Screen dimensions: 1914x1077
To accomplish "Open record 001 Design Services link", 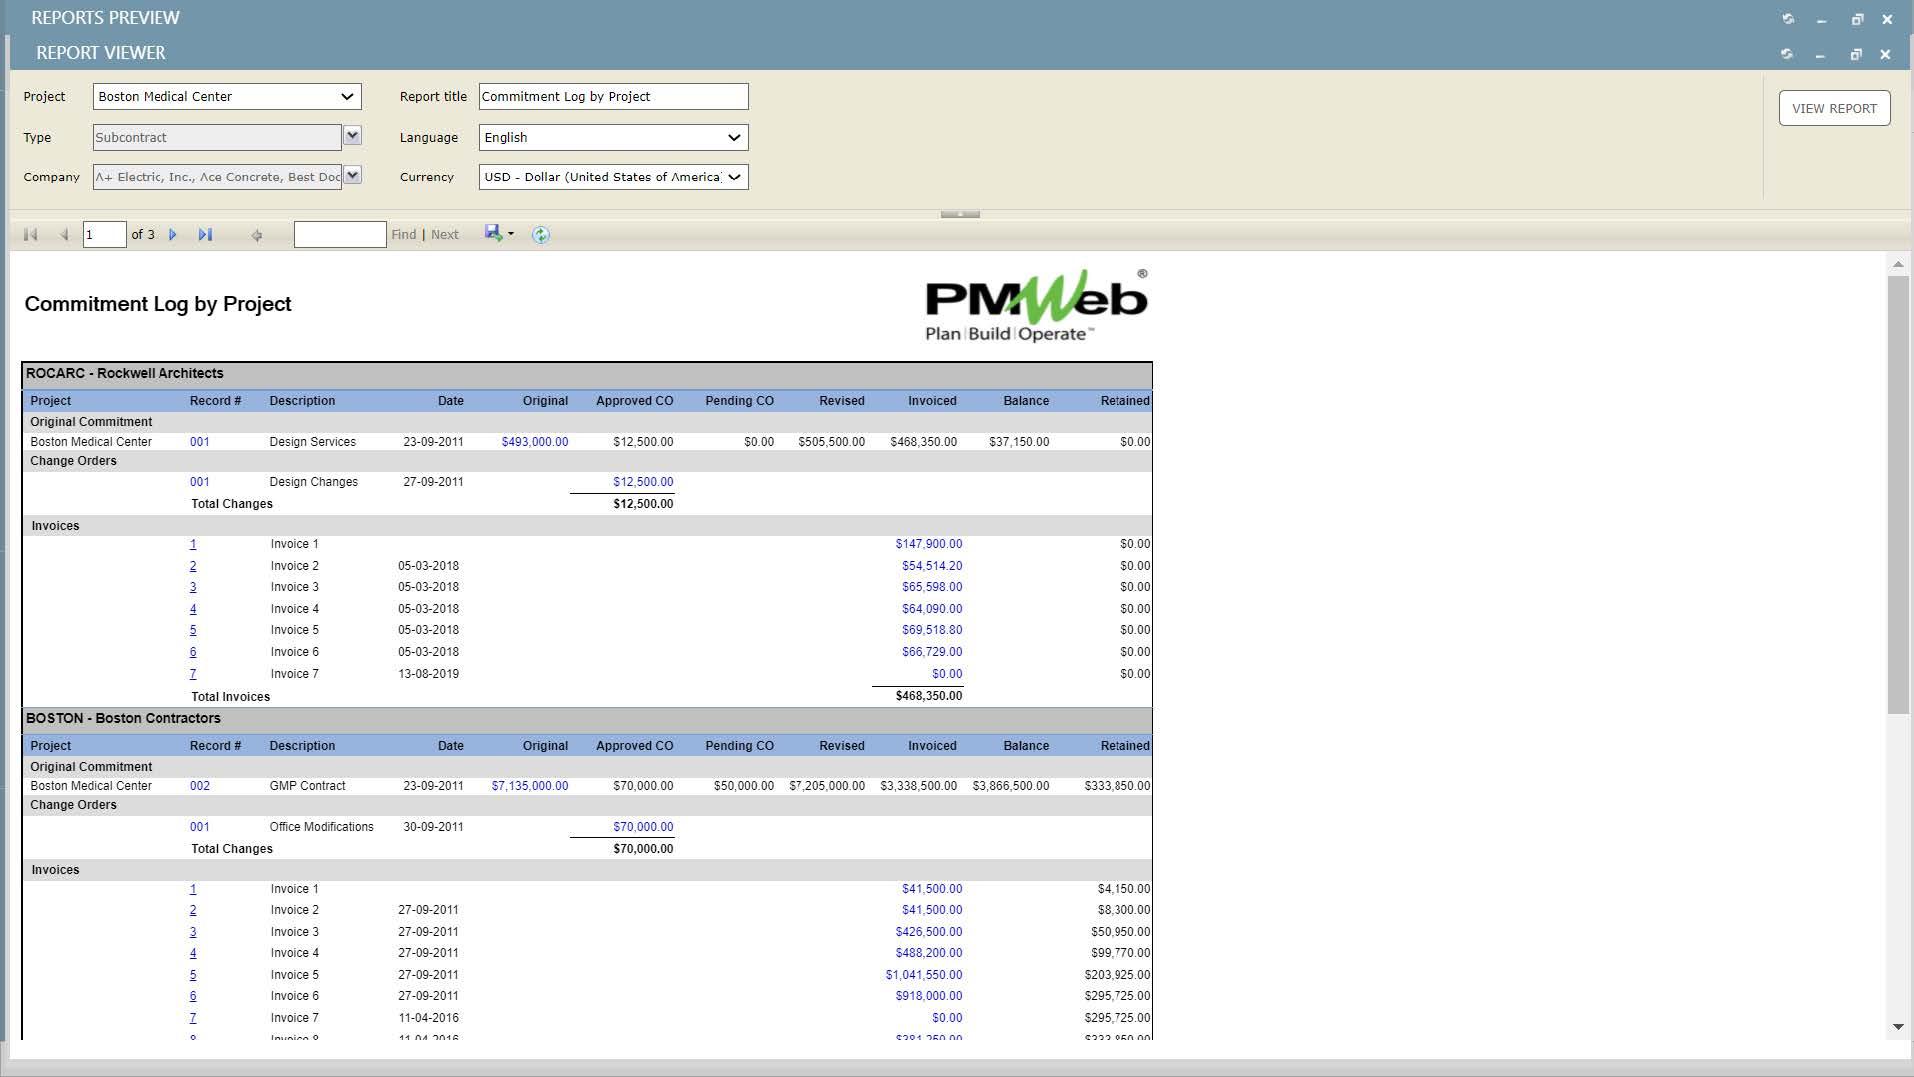I will coord(199,441).
